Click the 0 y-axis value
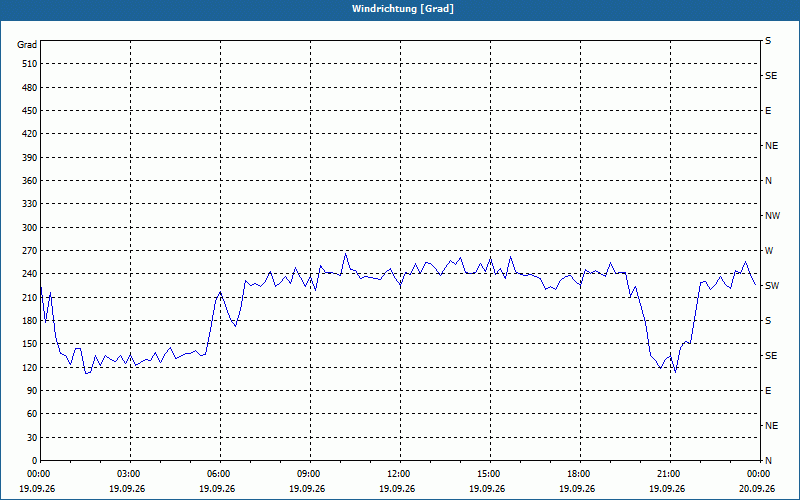This screenshot has height=500, width=800. tap(34, 460)
